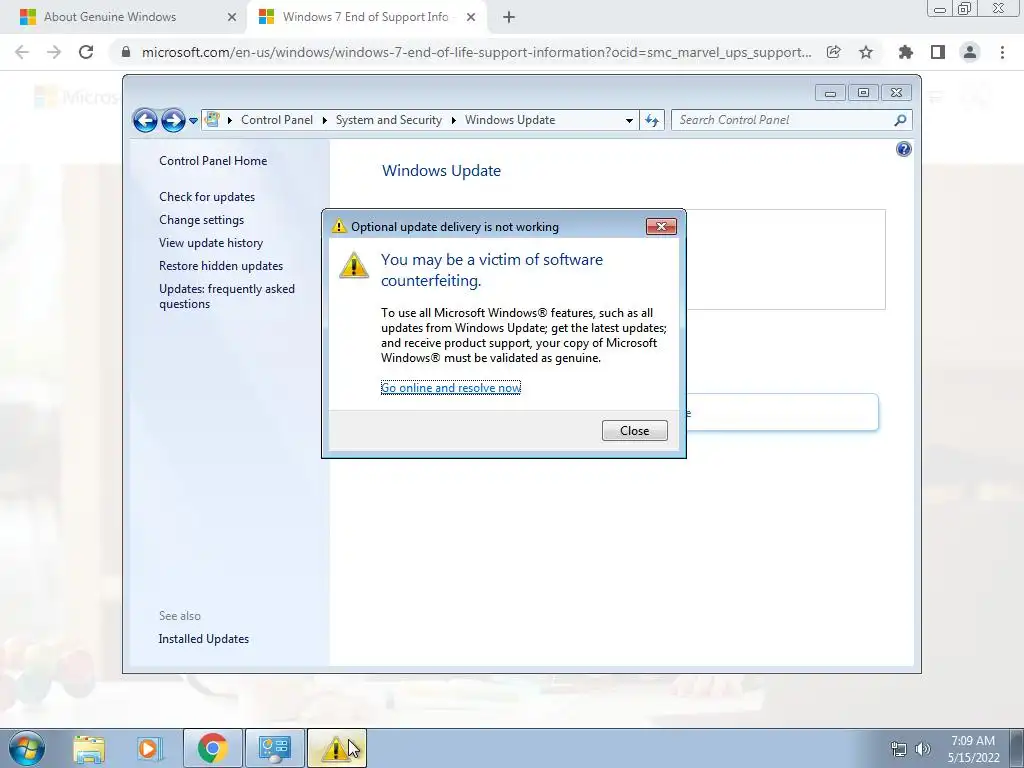Click the search magnifier icon

900,120
